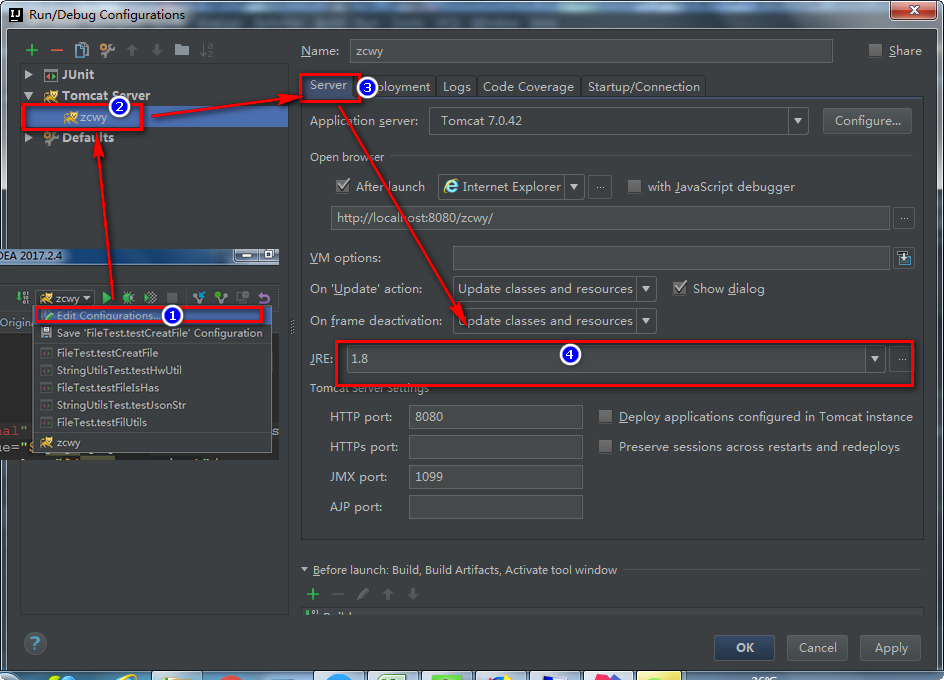This screenshot has width=944, height=680.
Task: Open the Startup/Connection tab
Action: coord(643,87)
